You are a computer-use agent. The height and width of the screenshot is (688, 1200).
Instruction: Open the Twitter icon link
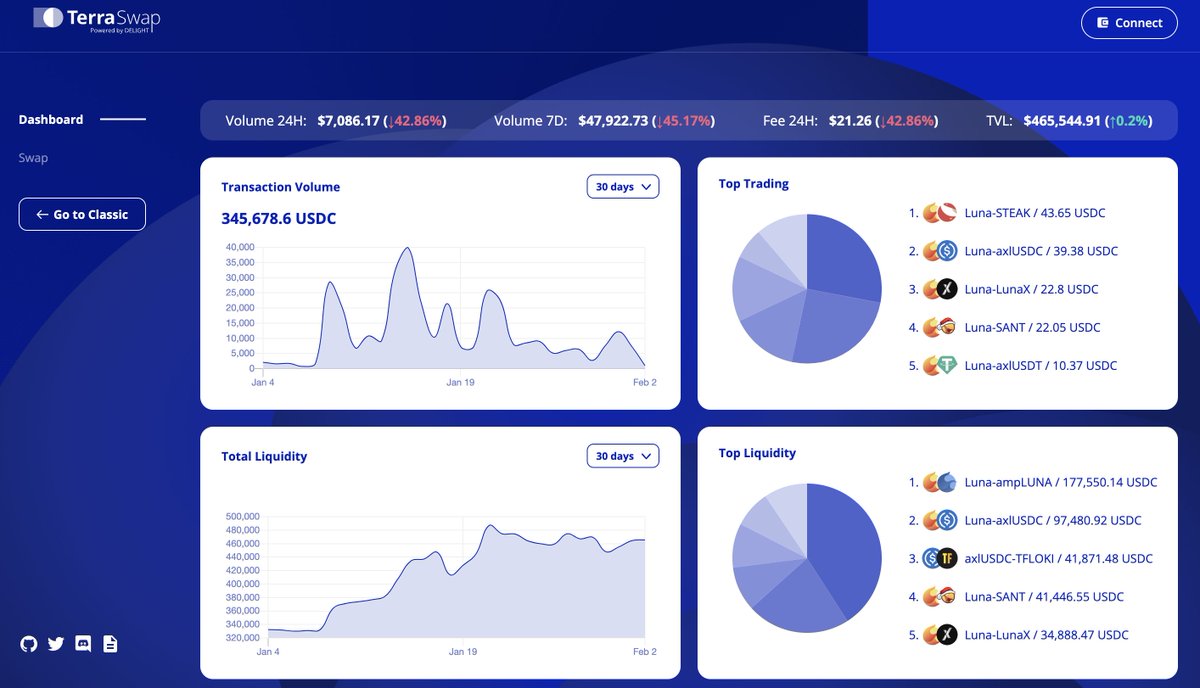point(56,644)
